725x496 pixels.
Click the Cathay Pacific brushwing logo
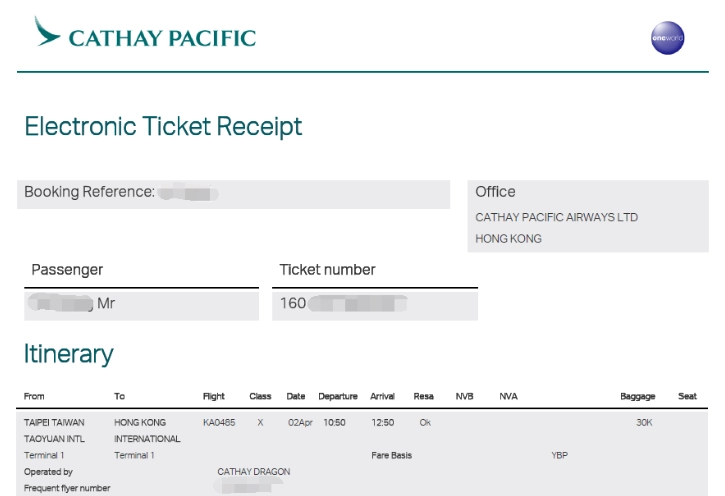pos(47,31)
